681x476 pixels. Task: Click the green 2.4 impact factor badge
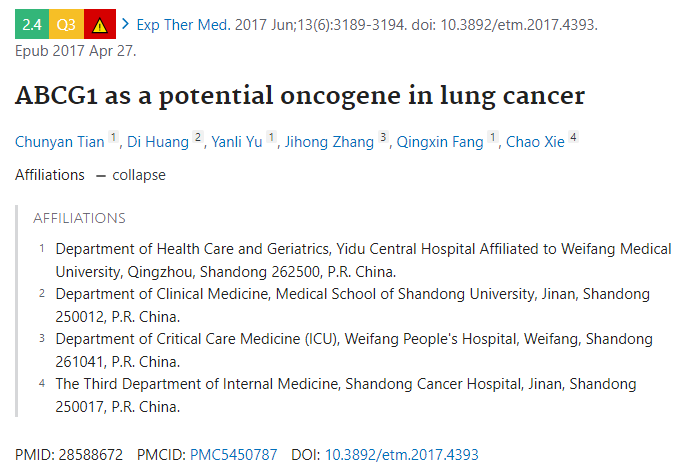32,24
